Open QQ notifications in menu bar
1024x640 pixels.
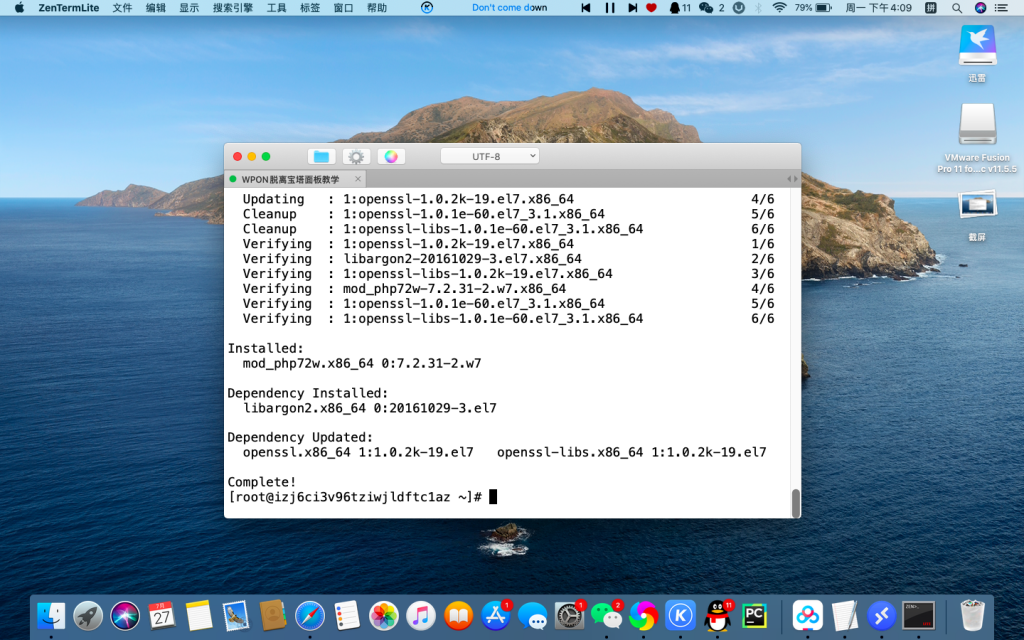[680, 8]
